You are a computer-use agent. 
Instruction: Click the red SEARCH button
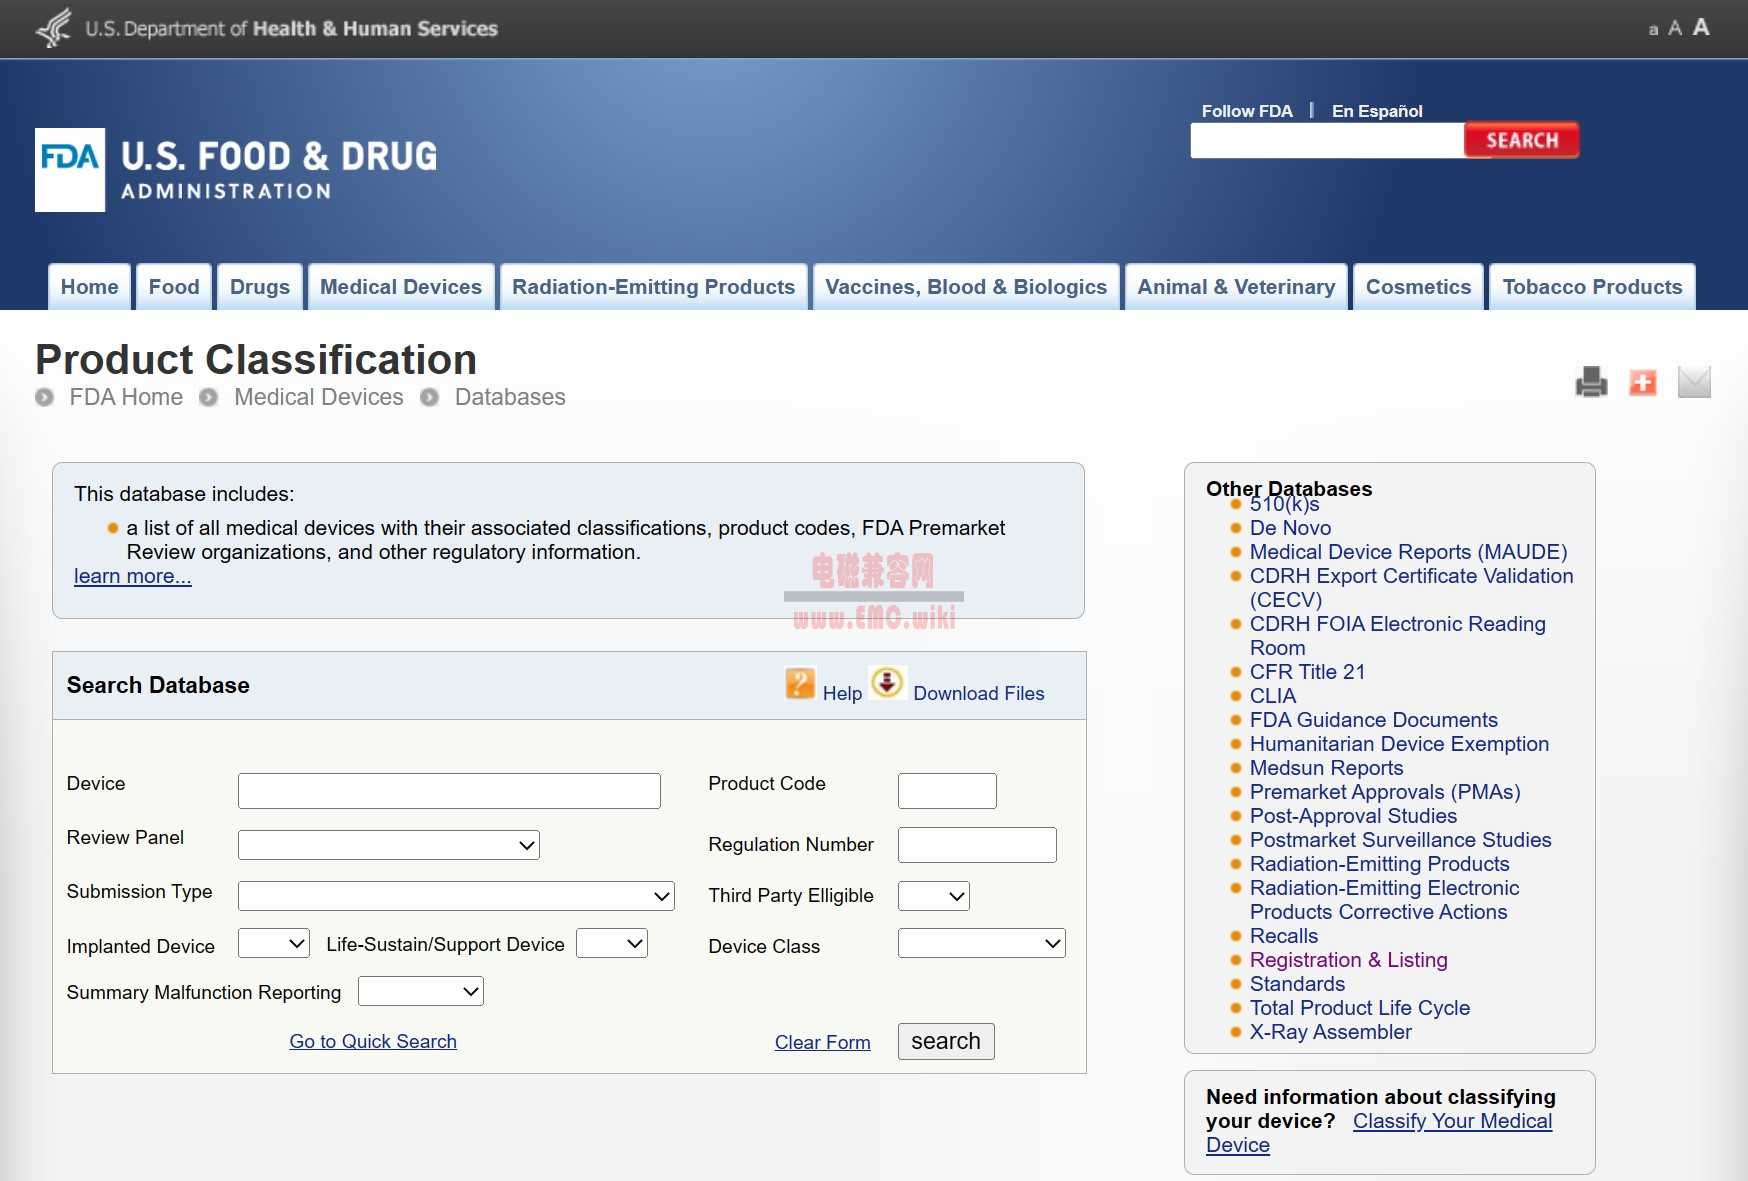(1522, 140)
